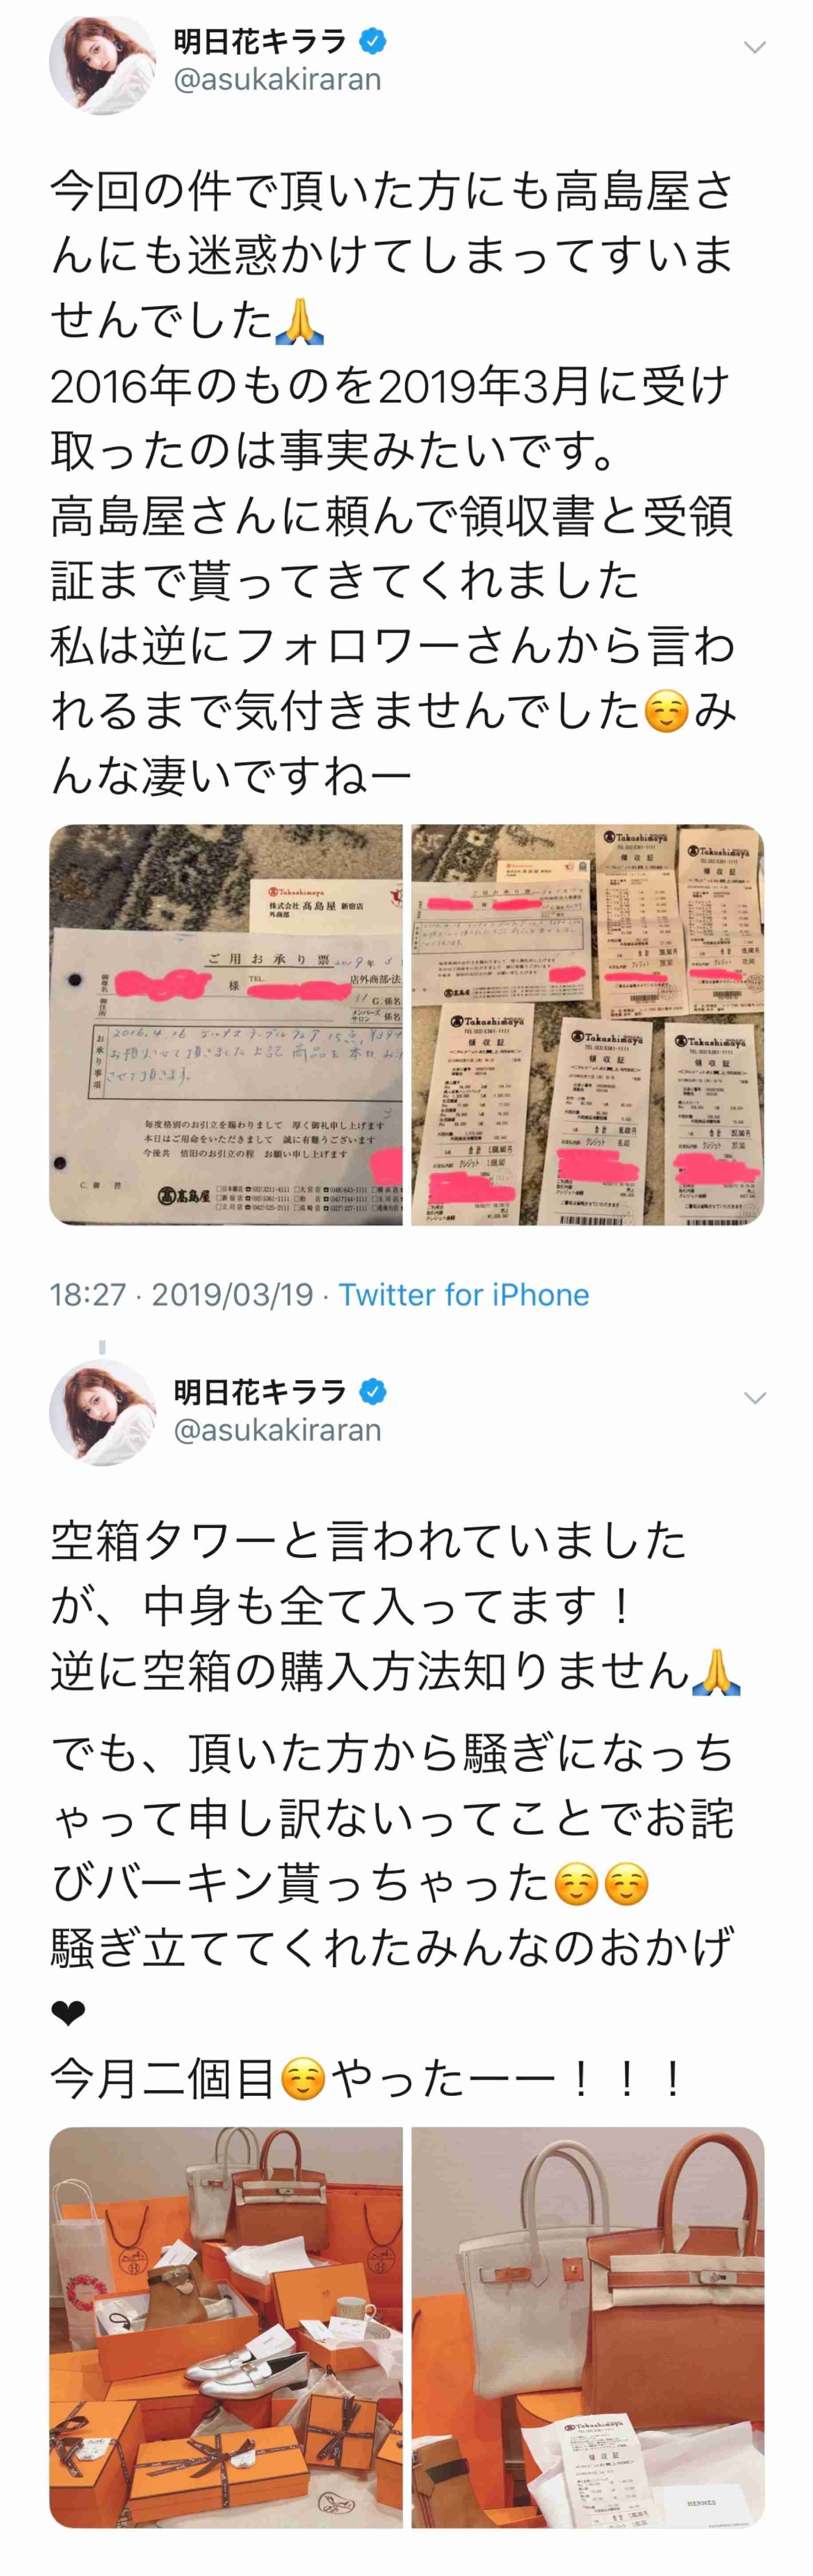Open the second tweet's profile avatar

tap(102, 1413)
